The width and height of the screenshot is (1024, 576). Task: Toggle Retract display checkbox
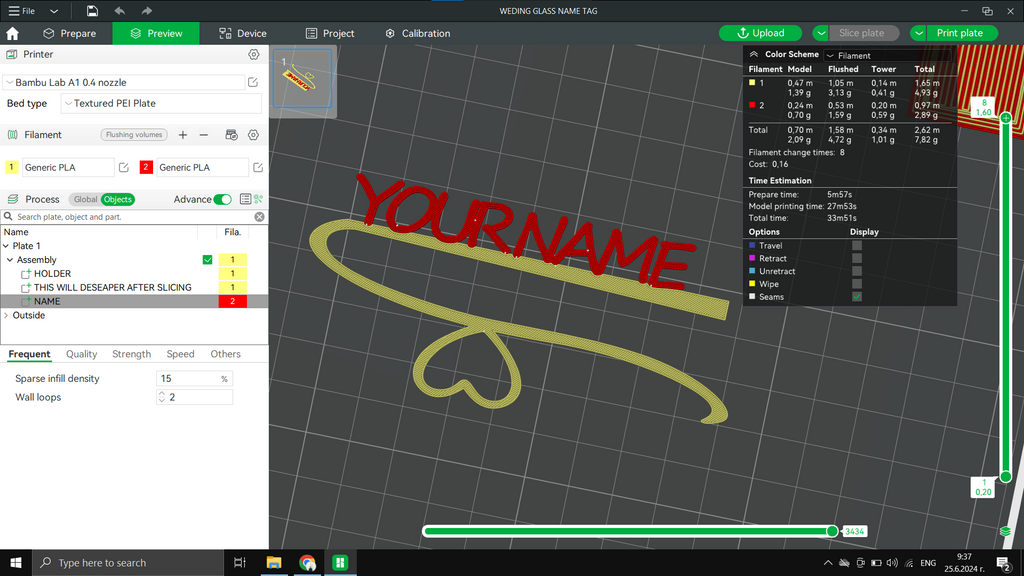pos(857,259)
